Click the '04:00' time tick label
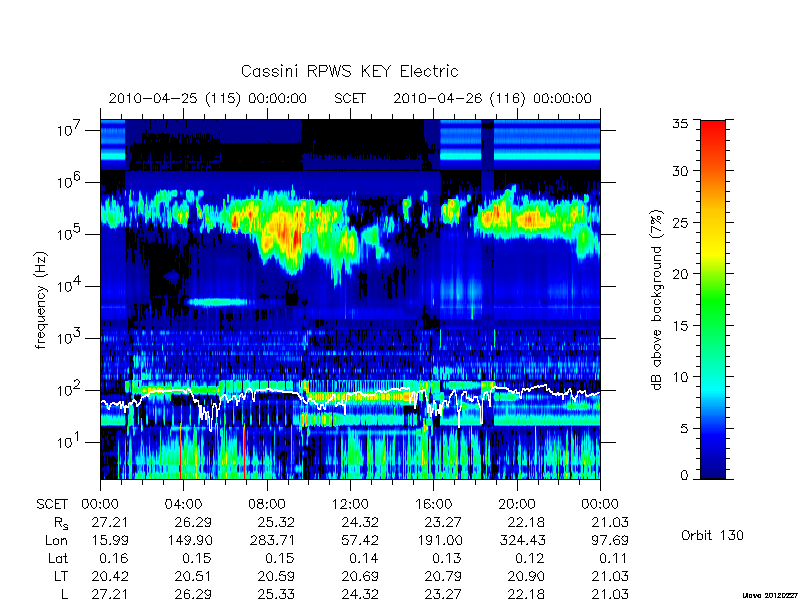Screen dimensions: 800x600 pos(183,504)
